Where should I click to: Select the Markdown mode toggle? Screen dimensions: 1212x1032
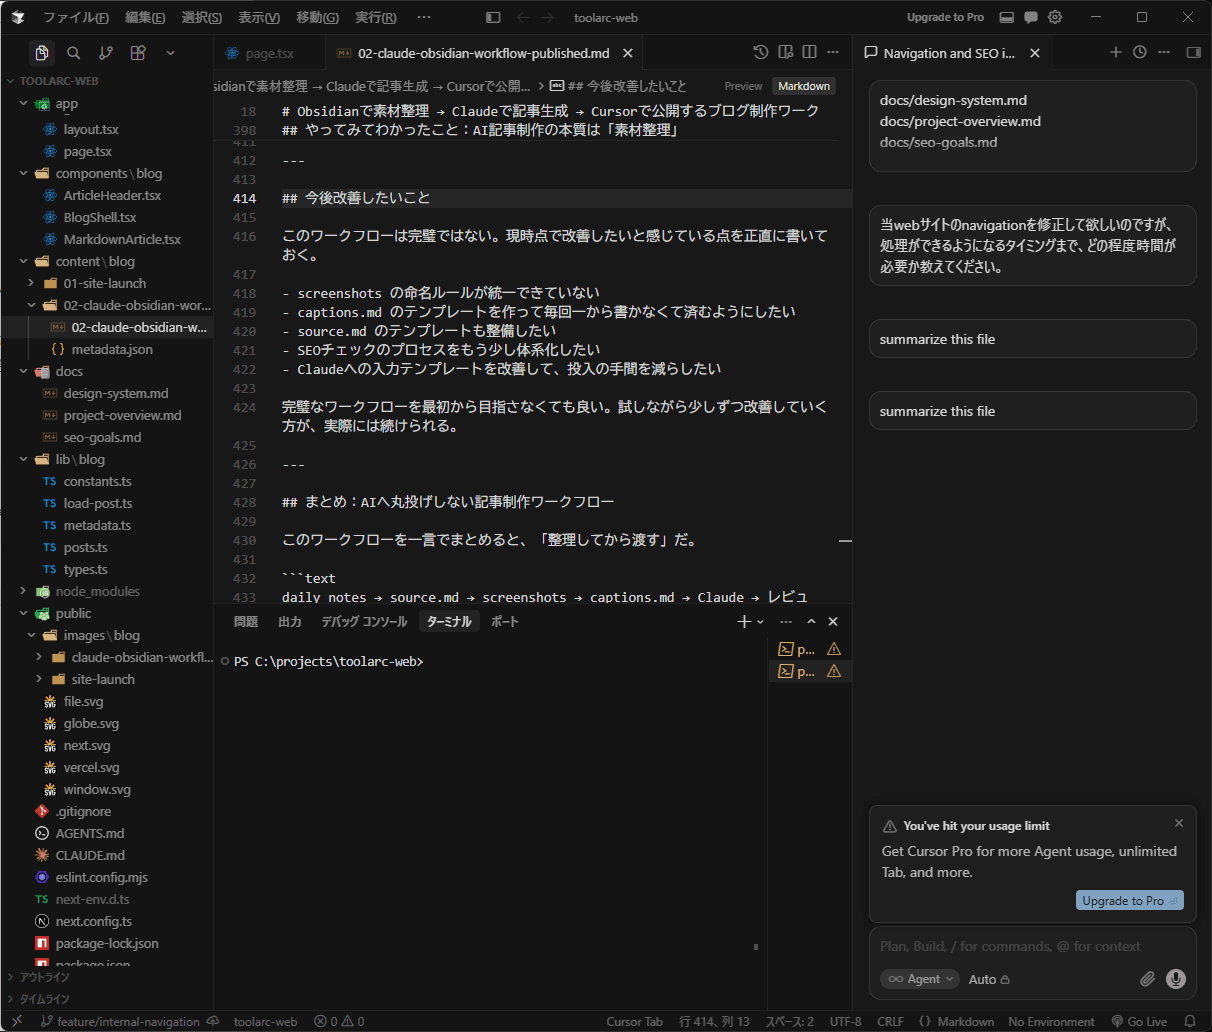click(804, 86)
